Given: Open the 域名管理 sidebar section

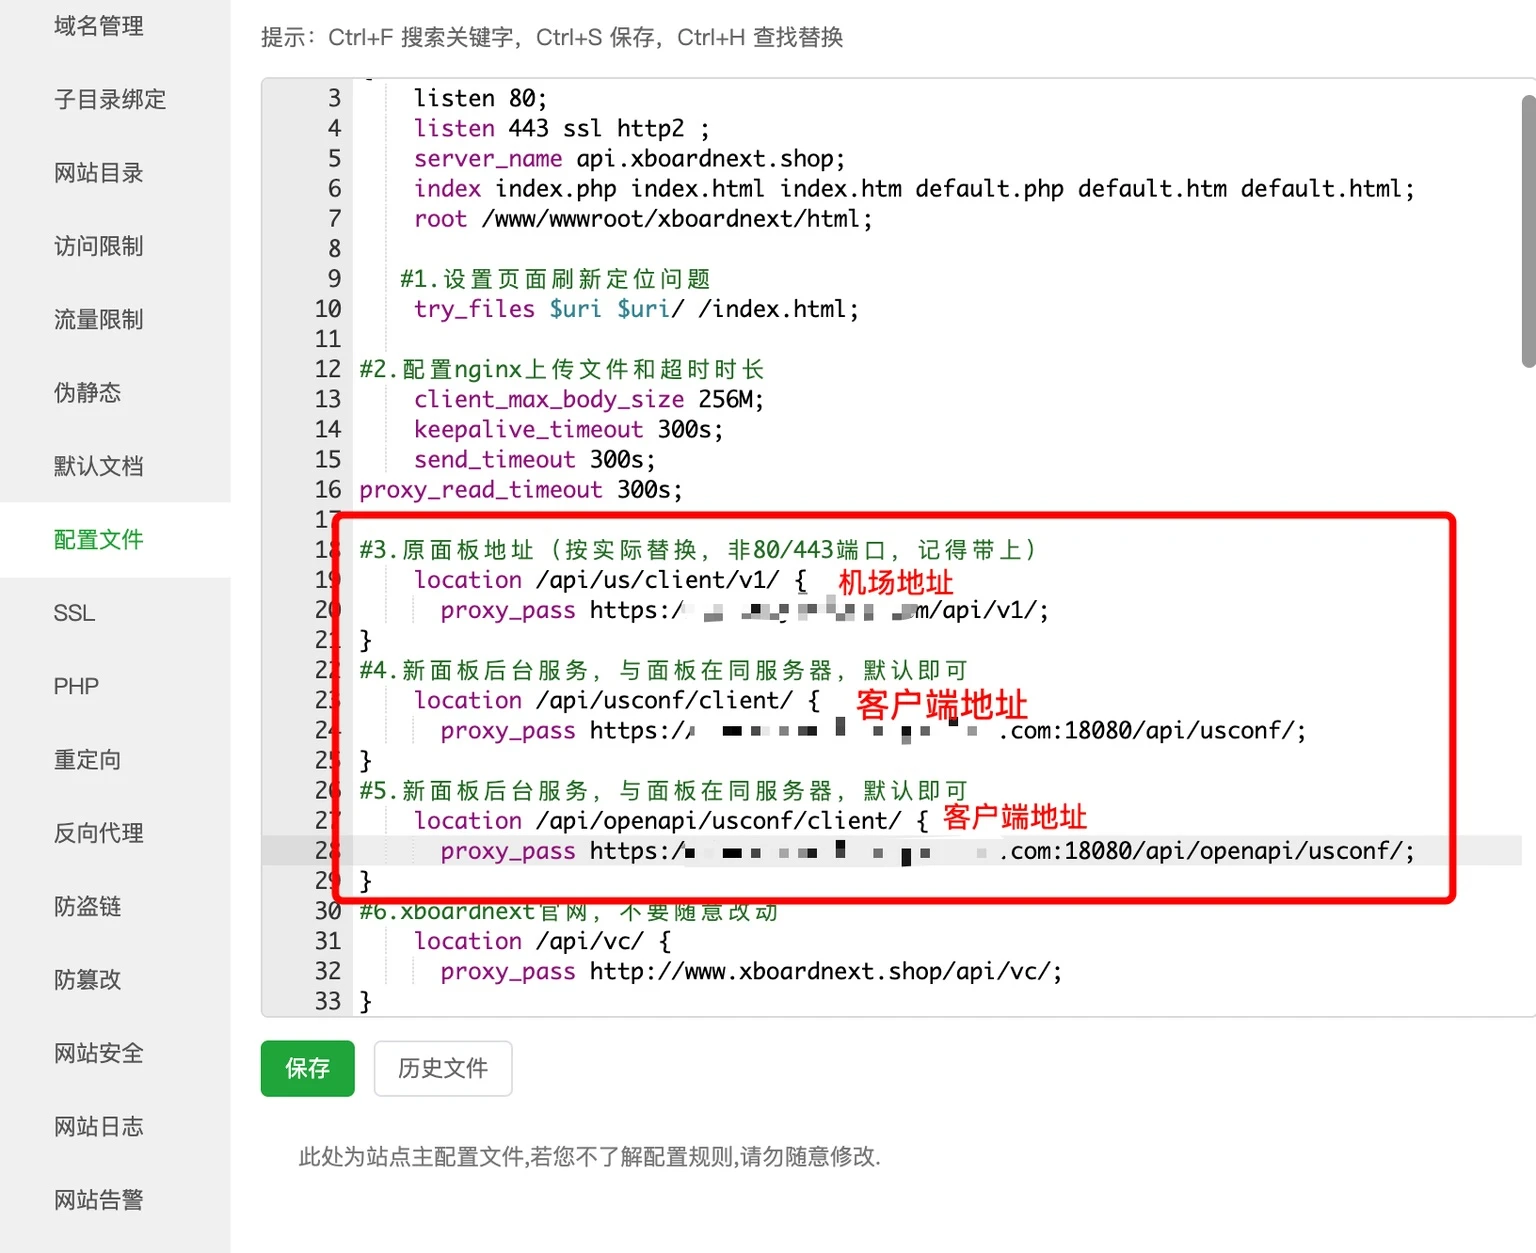Looking at the screenshot, I should (x=98, y=26).
